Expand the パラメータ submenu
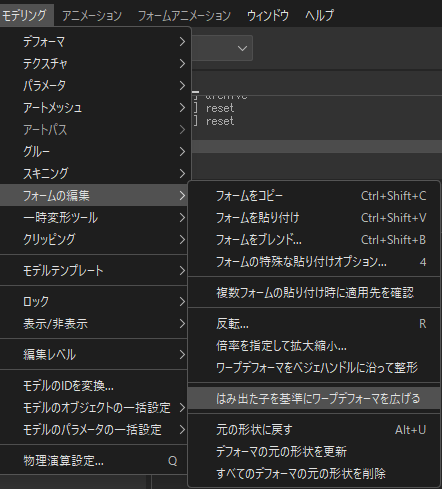This screenshot has height=489, width=442. [95, 86]
